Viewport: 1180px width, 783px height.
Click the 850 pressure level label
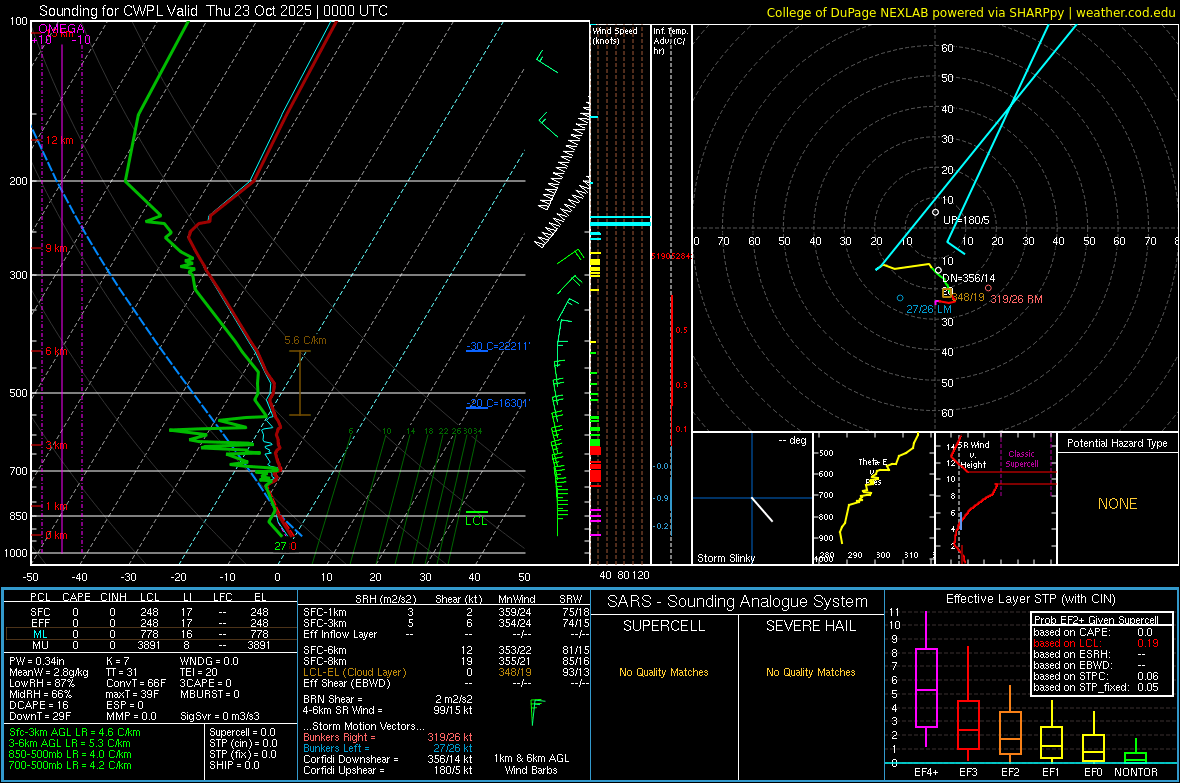point(18,516)
